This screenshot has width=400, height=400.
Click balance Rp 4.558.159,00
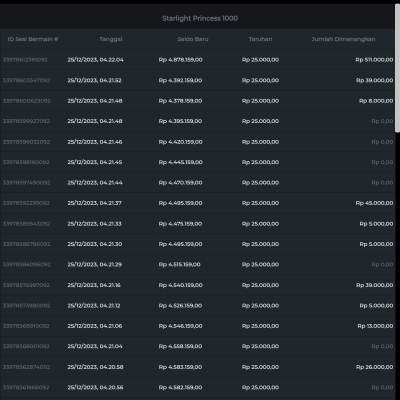click(180, 346)
